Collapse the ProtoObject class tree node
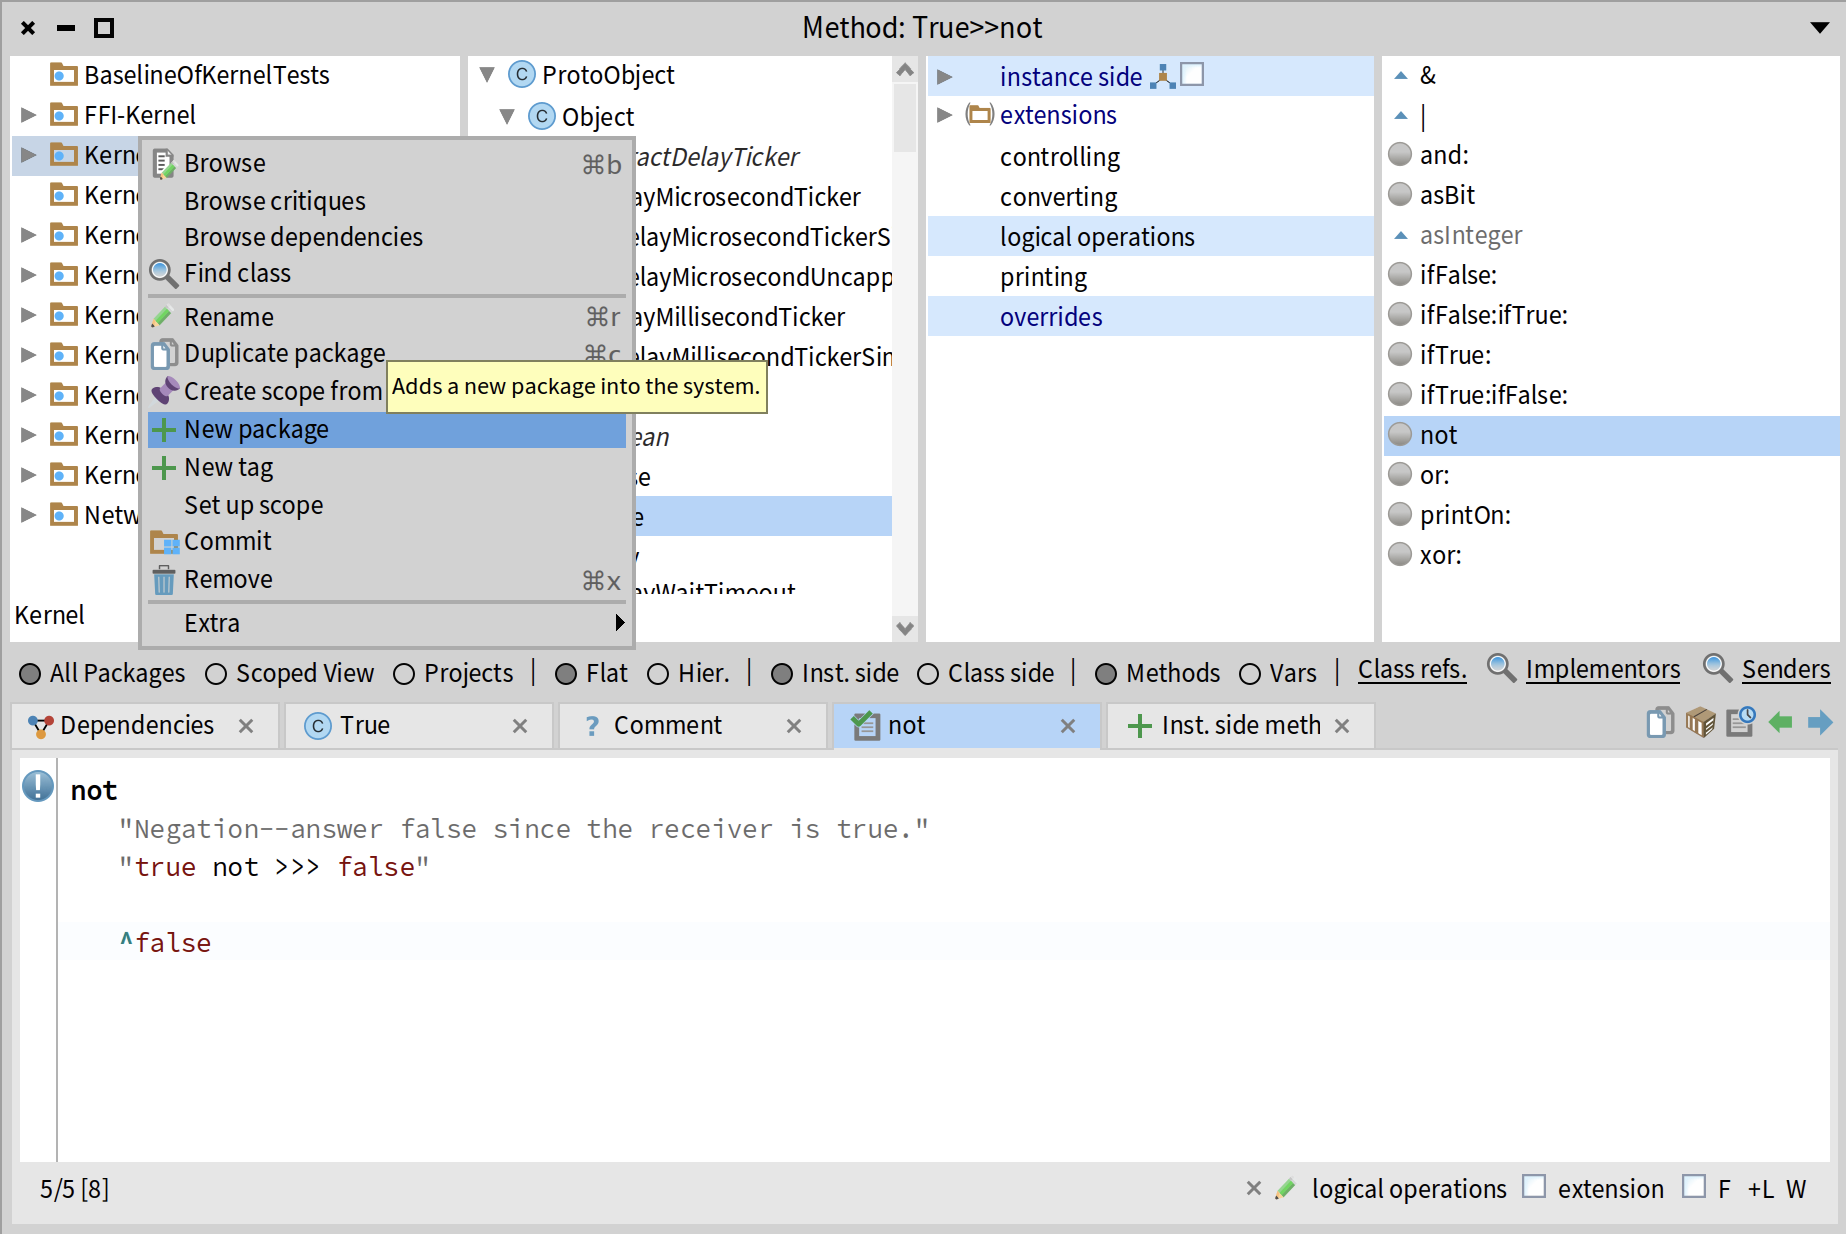Image resolution: width=1846 pixels, height=1234 pixels. click(x=487, y=75)
